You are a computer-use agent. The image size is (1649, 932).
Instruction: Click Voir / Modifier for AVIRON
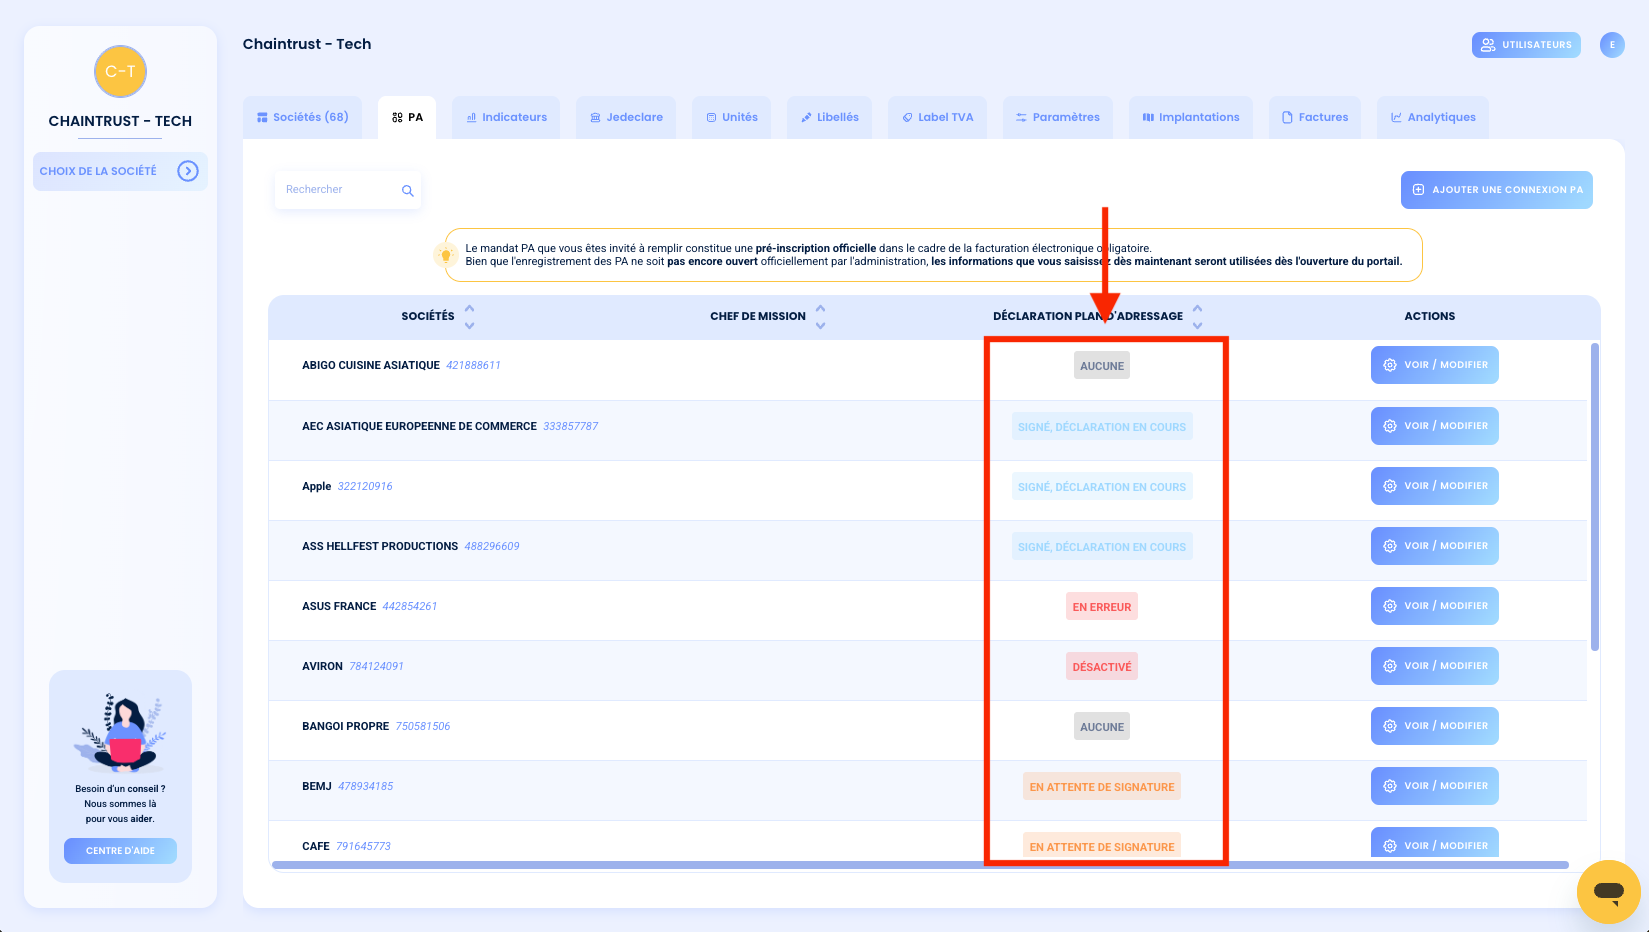tap(1435, 666)
